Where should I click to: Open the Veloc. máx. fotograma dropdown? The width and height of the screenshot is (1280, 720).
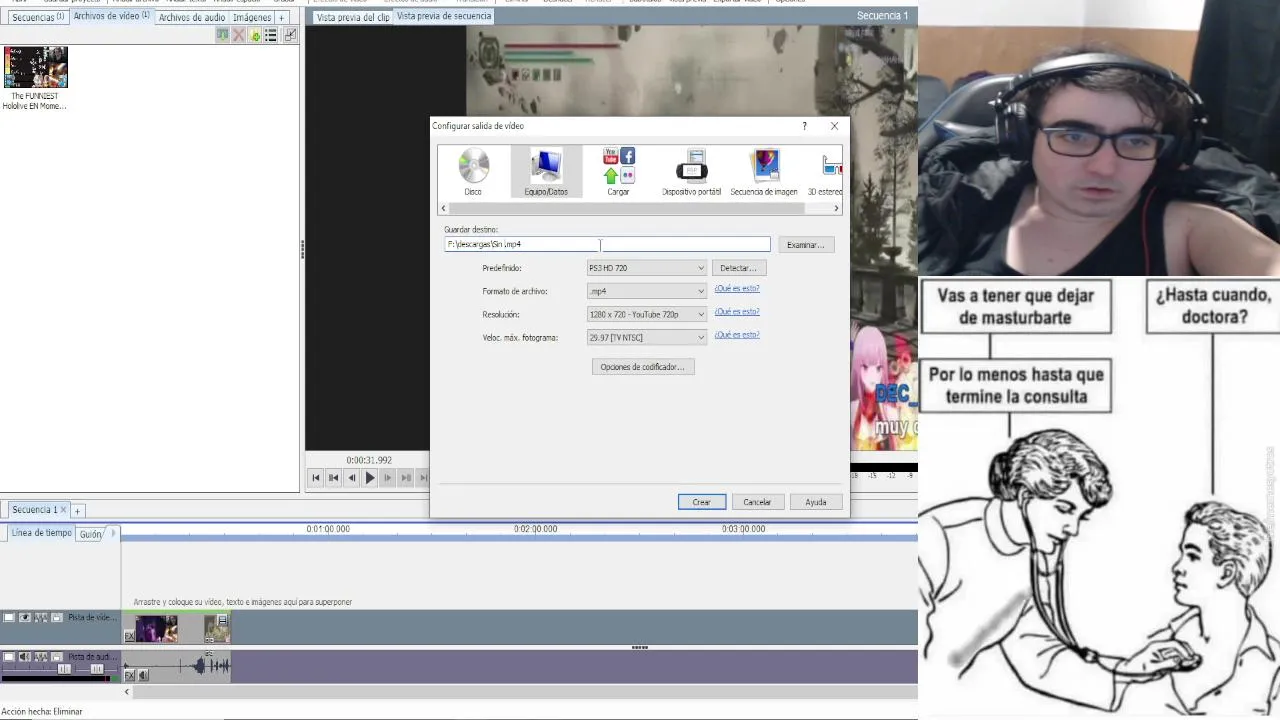click(x=647, y=338)
